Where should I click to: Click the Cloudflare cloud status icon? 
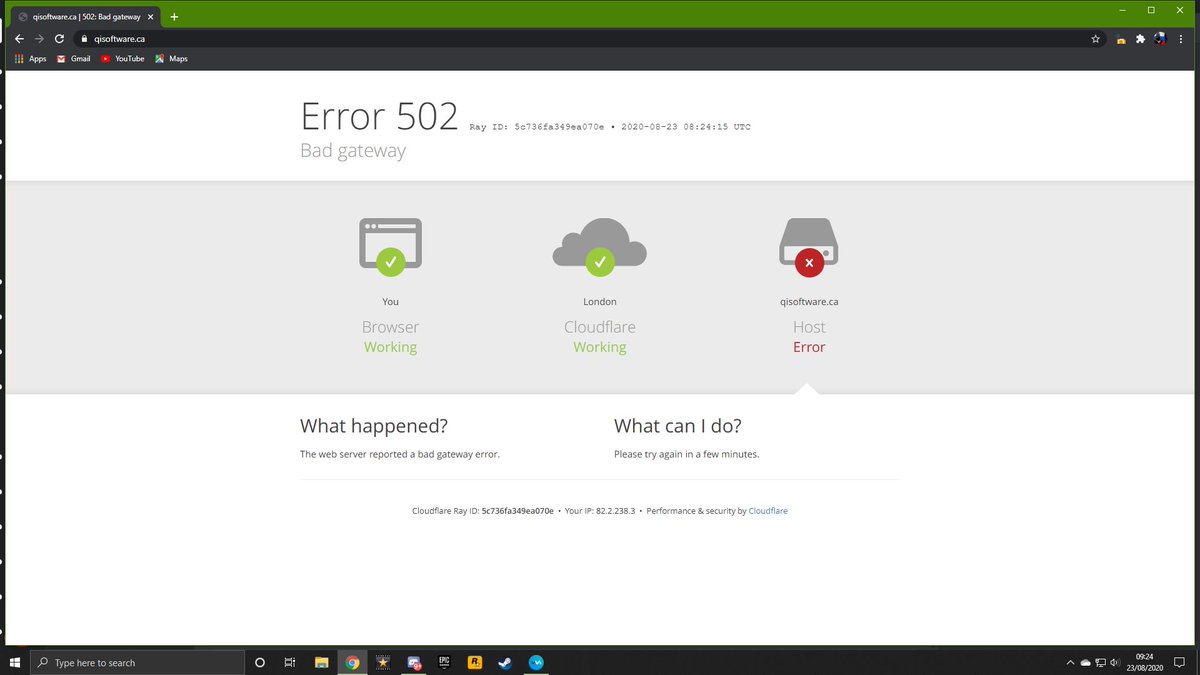600,246
